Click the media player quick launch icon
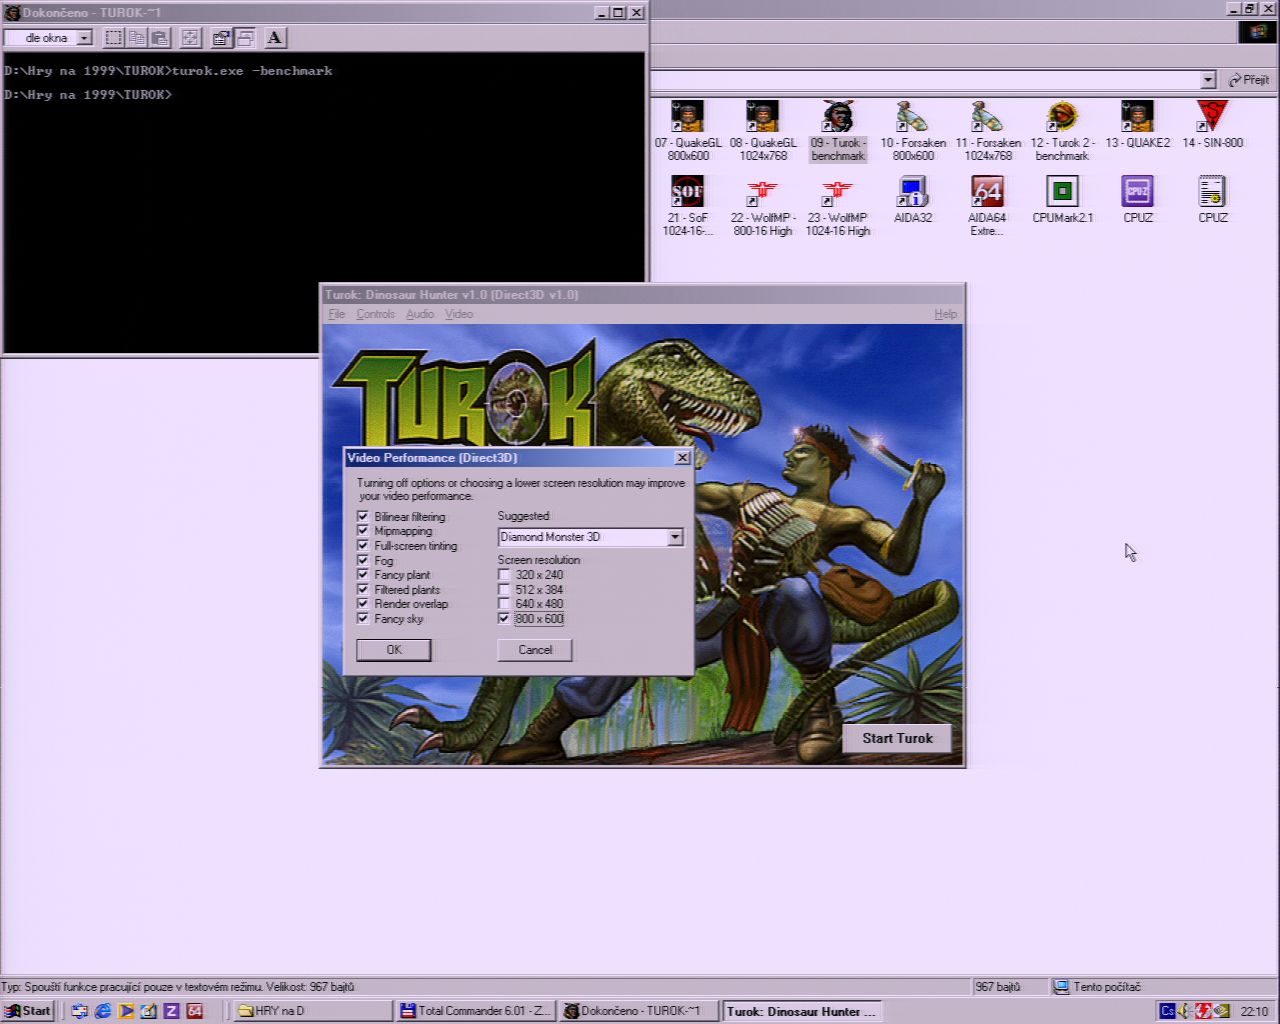Screen dimensions: 1280x1024 click(x=126, y=1011)
